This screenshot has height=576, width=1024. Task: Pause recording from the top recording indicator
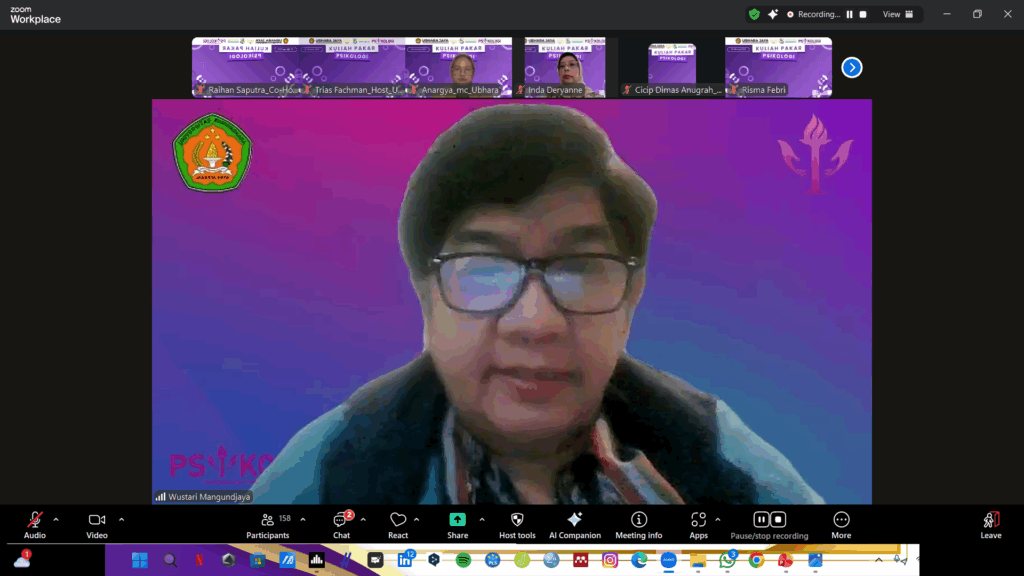tap(850, 15)
